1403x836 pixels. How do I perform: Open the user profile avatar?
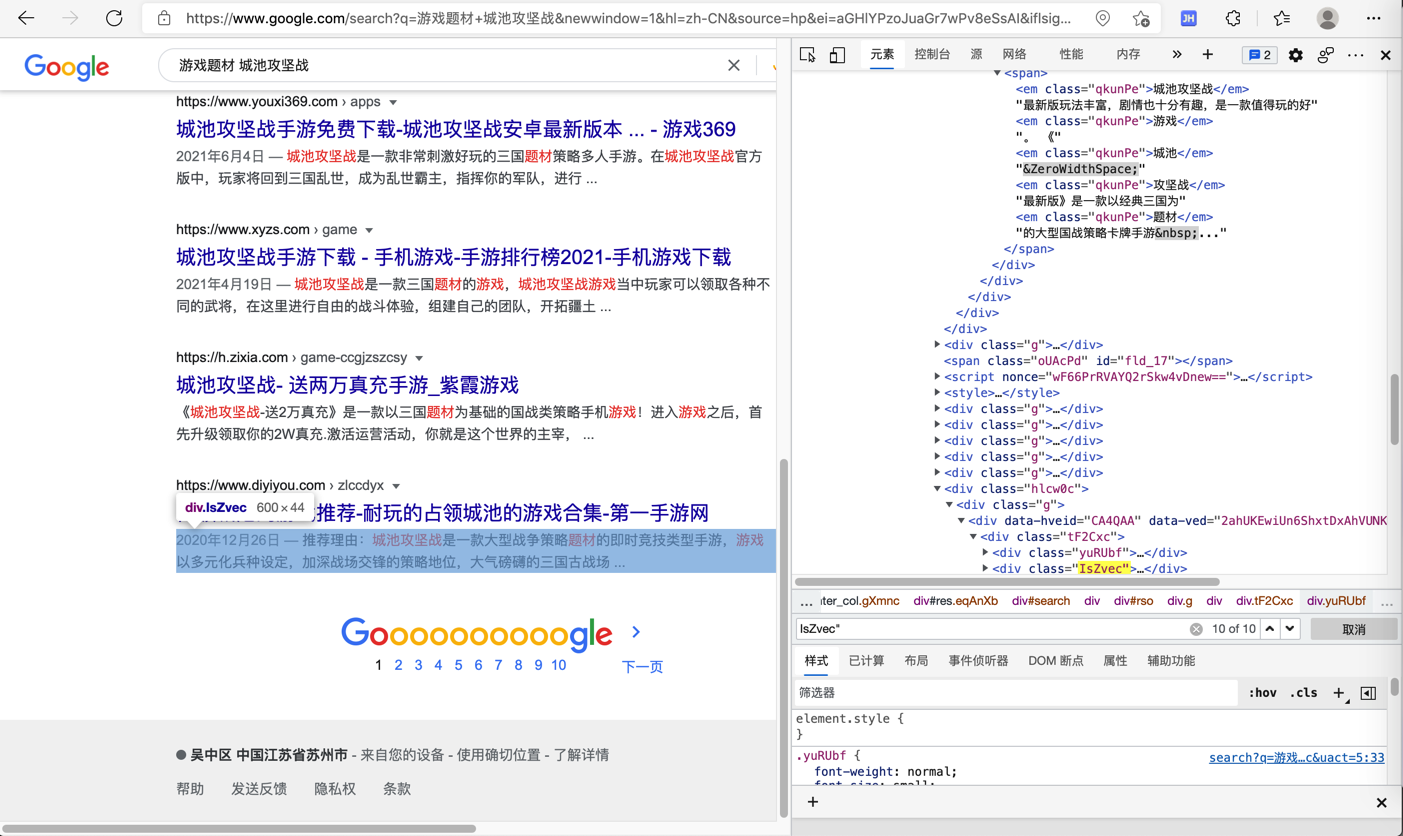1327,18
